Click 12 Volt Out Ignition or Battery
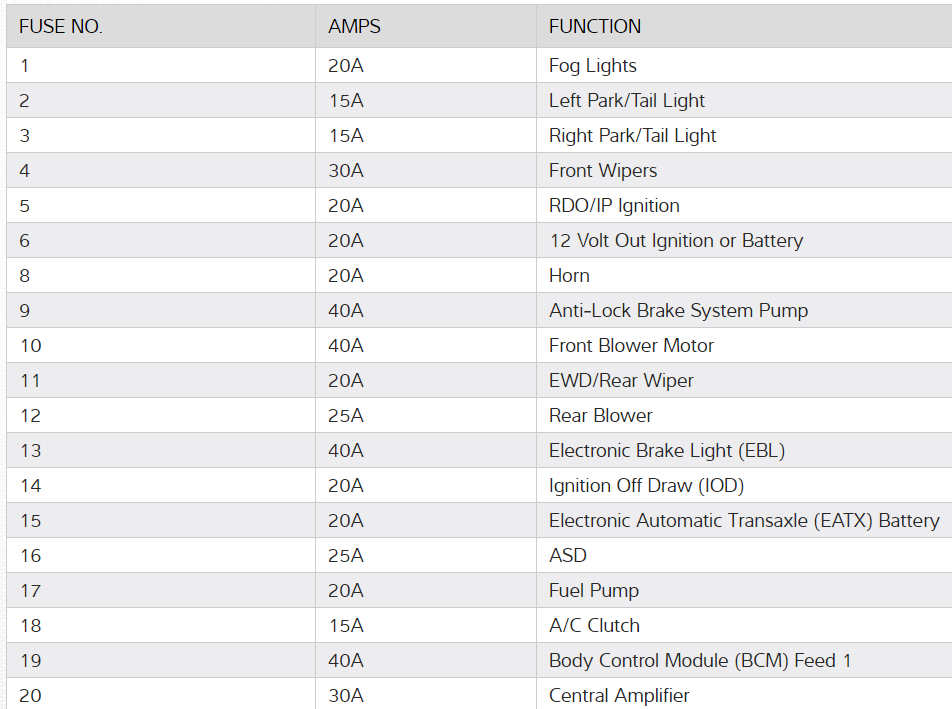The height and width of the screenshot is (709, 952). [675, 241]
